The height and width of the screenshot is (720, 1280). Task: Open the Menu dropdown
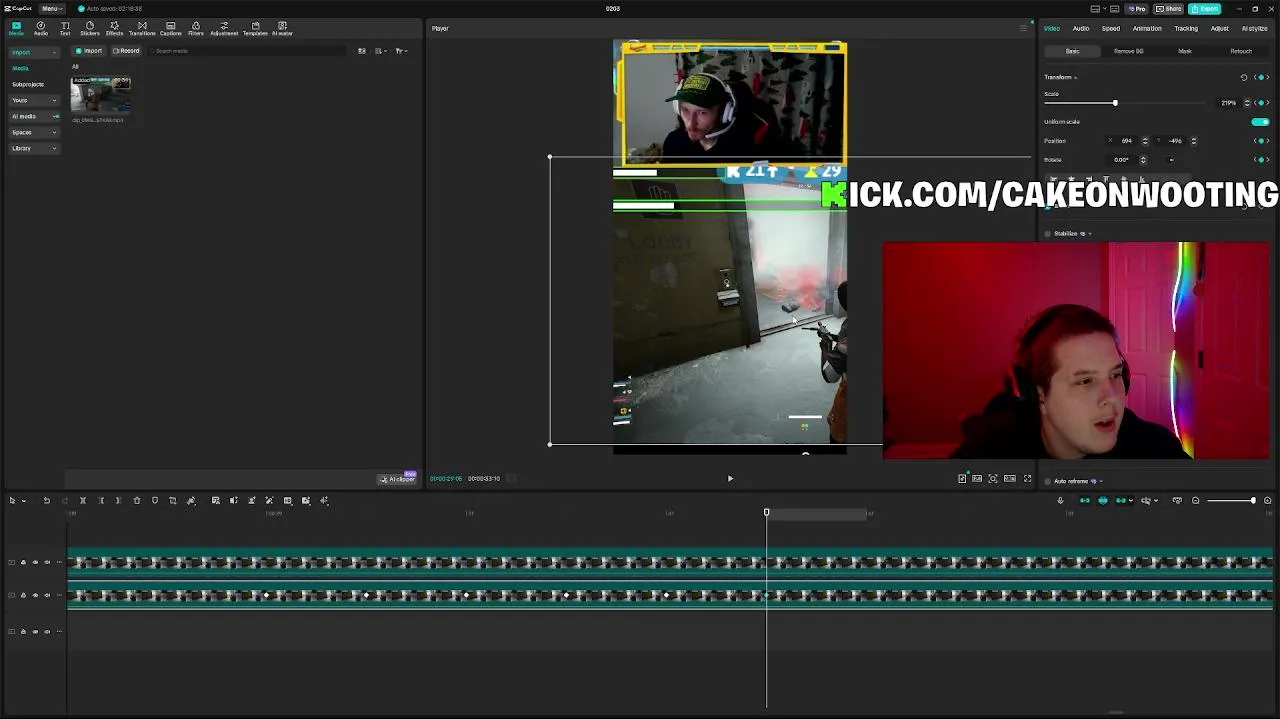pyautogui.click(x=50, y=8)
